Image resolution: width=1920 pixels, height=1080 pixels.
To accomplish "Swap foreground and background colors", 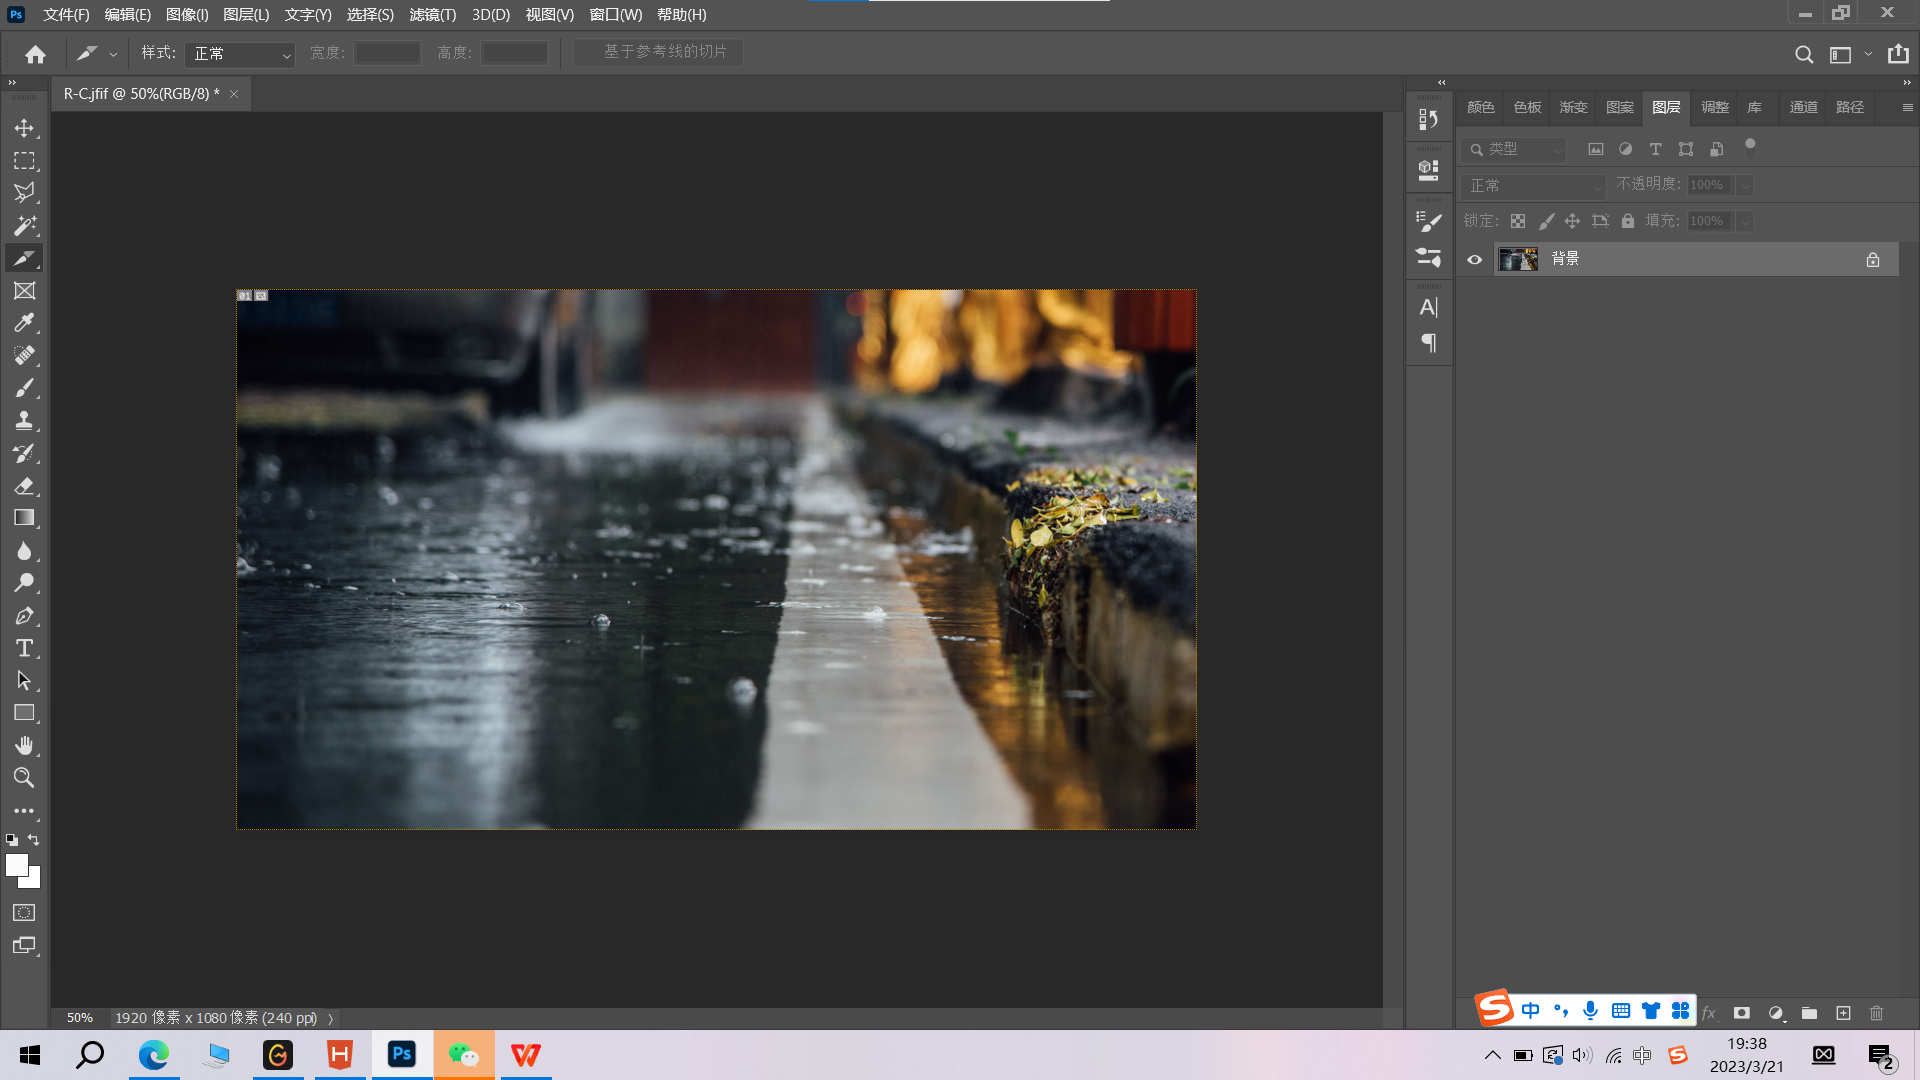I will click(x=34, y=840).
